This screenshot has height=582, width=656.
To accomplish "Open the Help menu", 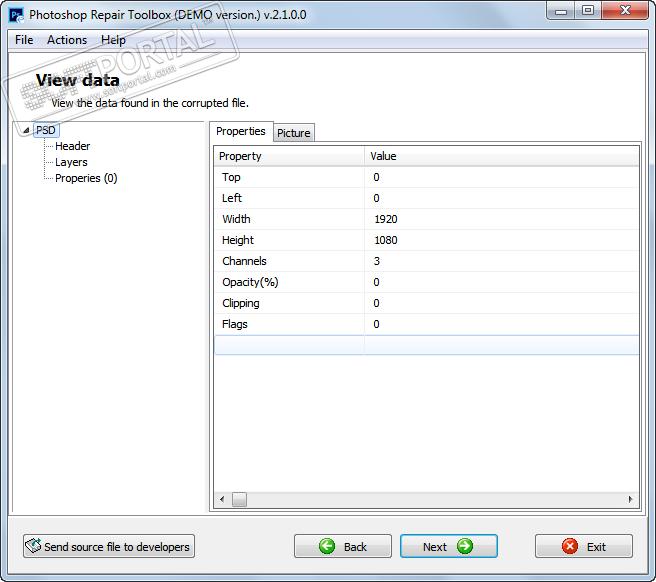I will coord(113,40).
